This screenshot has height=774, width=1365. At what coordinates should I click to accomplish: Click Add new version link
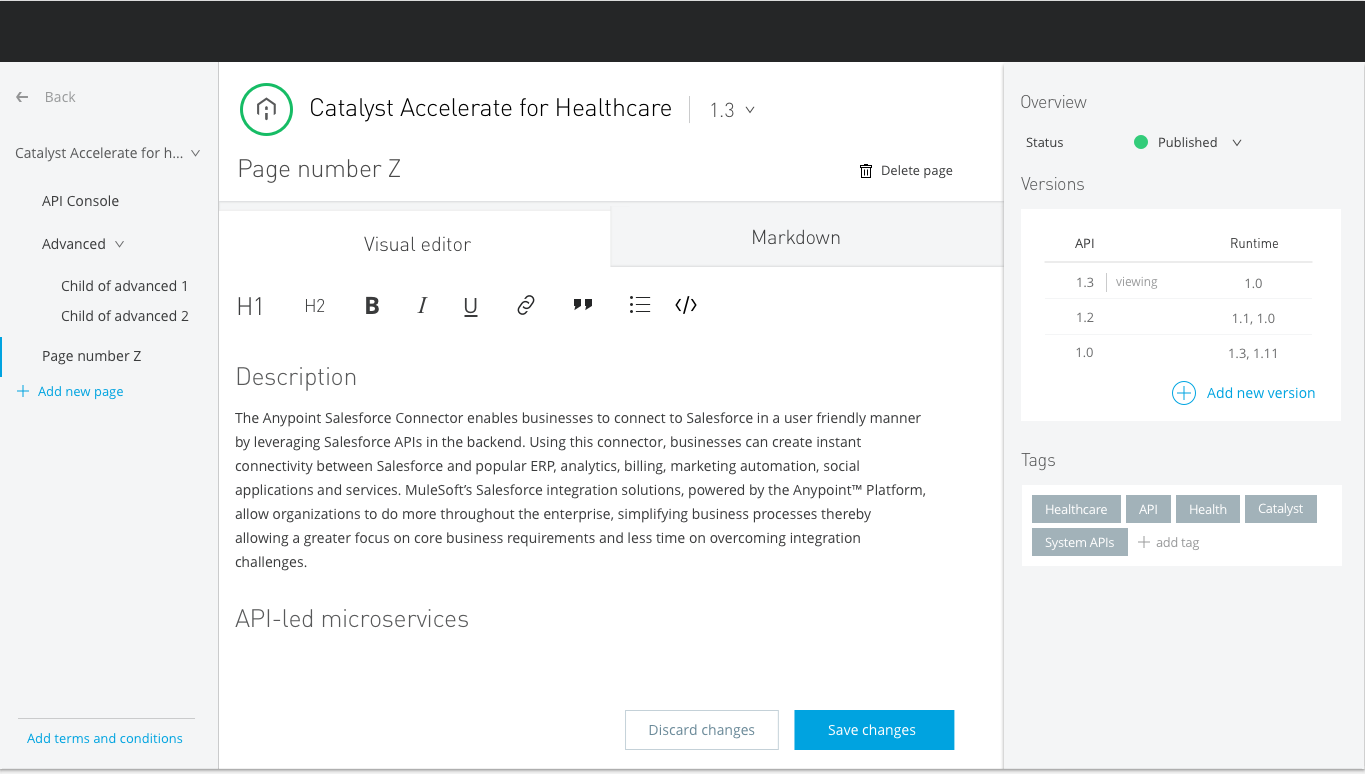[x=1261, y=393]
